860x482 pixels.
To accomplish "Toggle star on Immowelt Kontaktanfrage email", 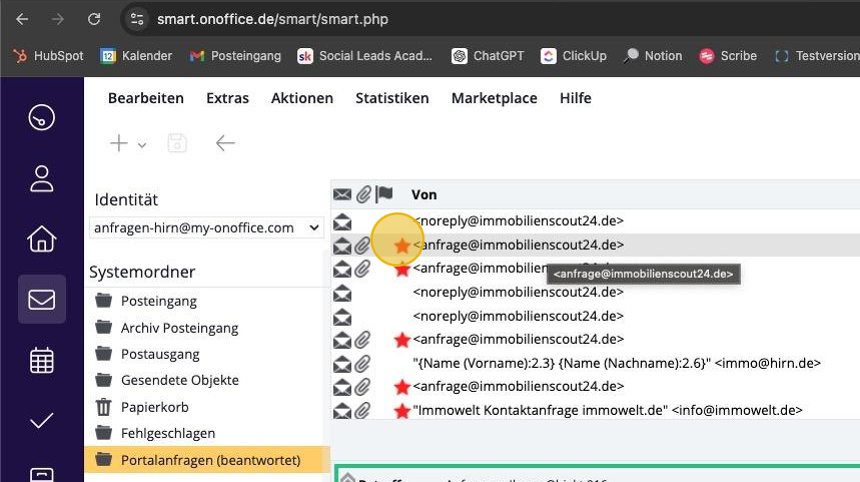I will 402,411.
